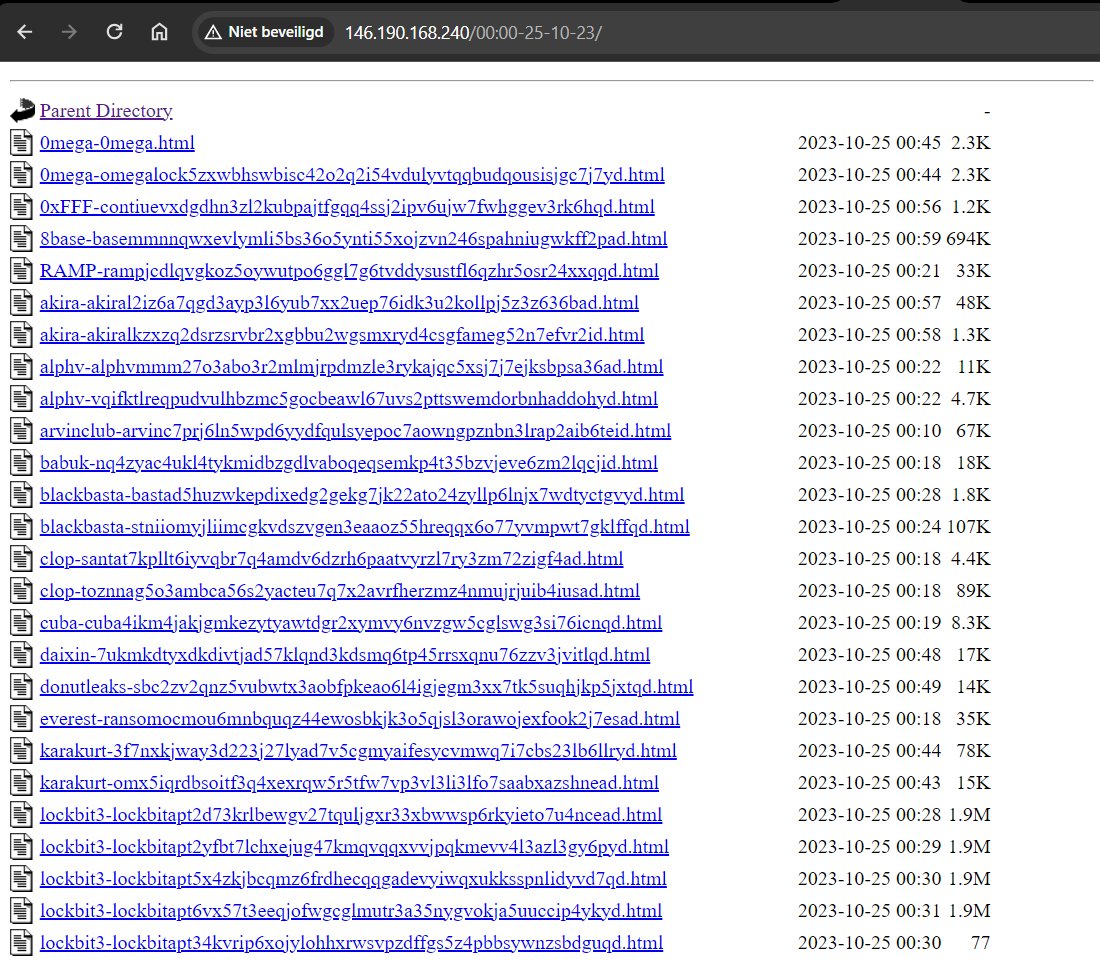Open the blackbasta-stniiomyjliim html link
Image resolution: width=1100 pixels, height=961 pixels.
tap(365, 527)
